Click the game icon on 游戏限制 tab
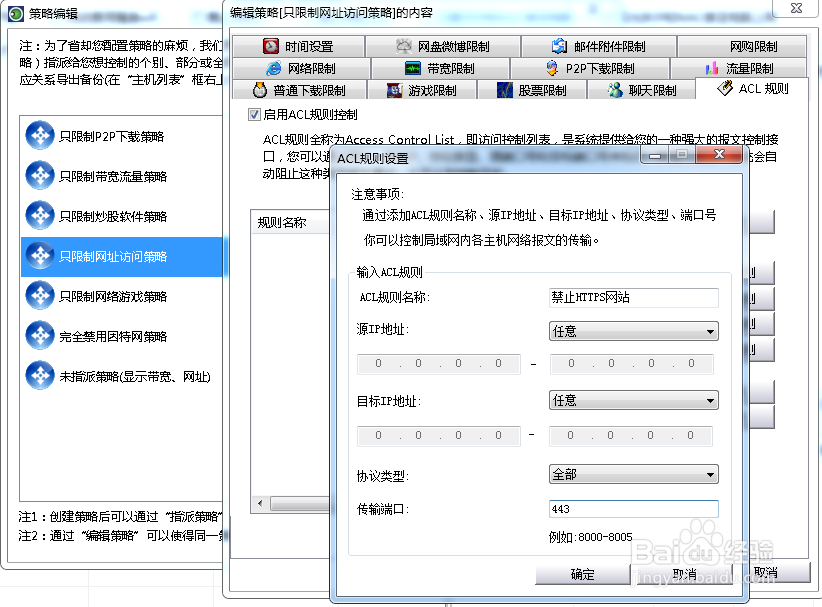822x607 pixels. click(393, 89)
